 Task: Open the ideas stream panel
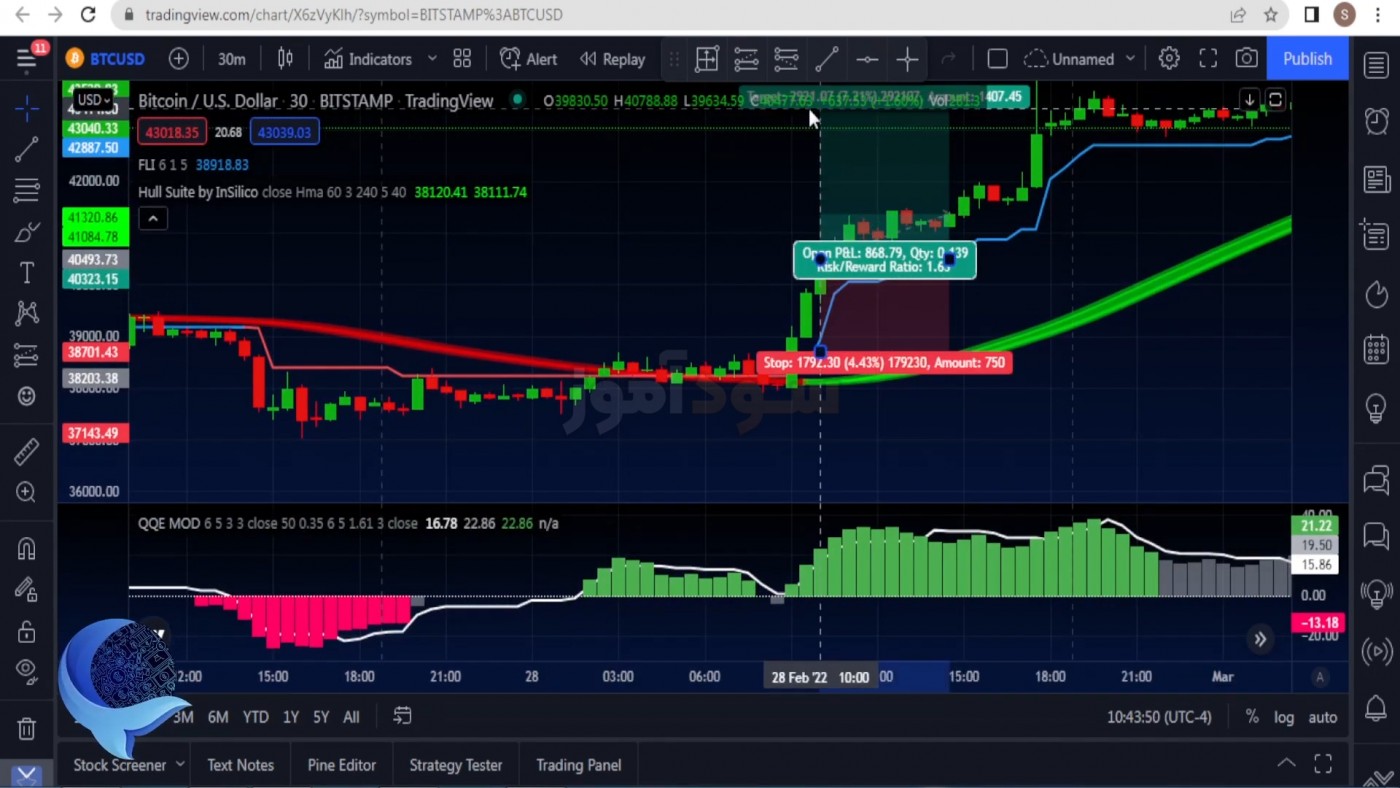[1377, 593]
